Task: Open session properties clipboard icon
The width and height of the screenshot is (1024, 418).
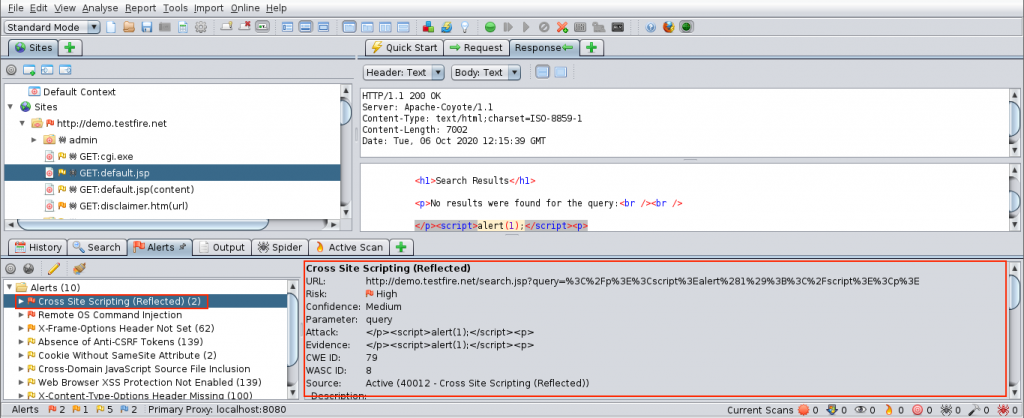Action: [183, 27]
